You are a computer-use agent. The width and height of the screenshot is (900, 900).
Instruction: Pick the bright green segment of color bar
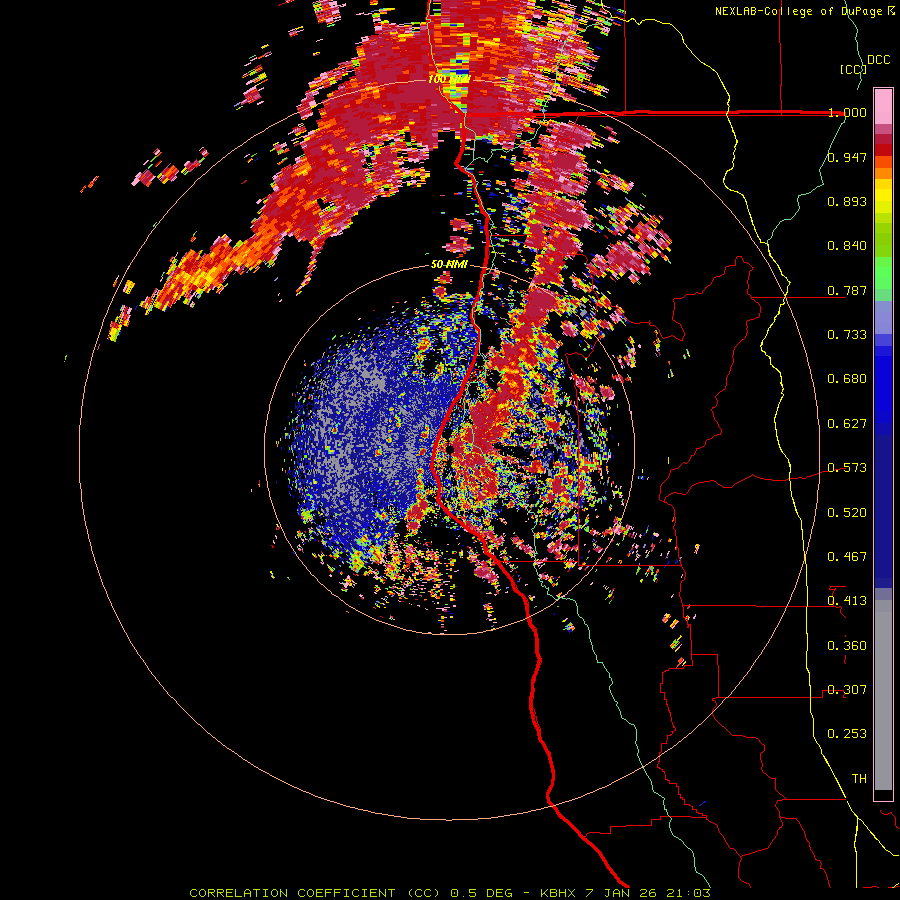tap(883, 273)
